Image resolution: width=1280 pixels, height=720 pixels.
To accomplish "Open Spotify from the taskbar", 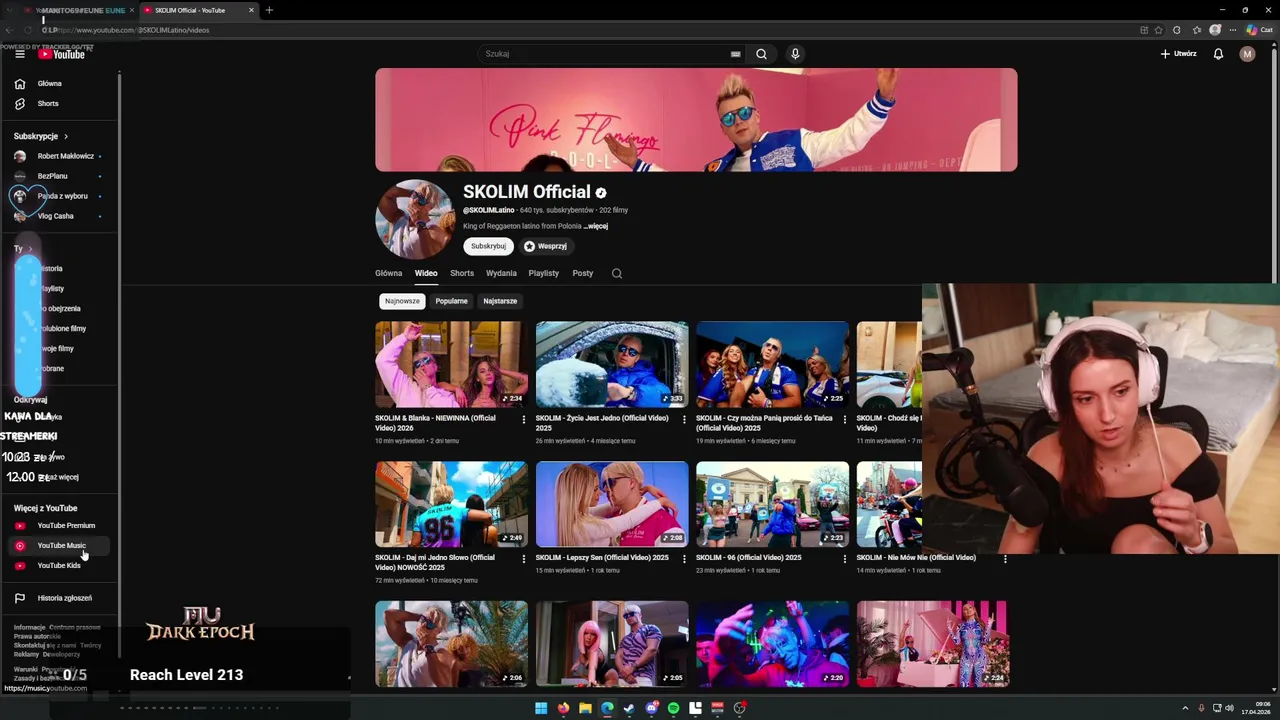I will (x=673, y=708).
